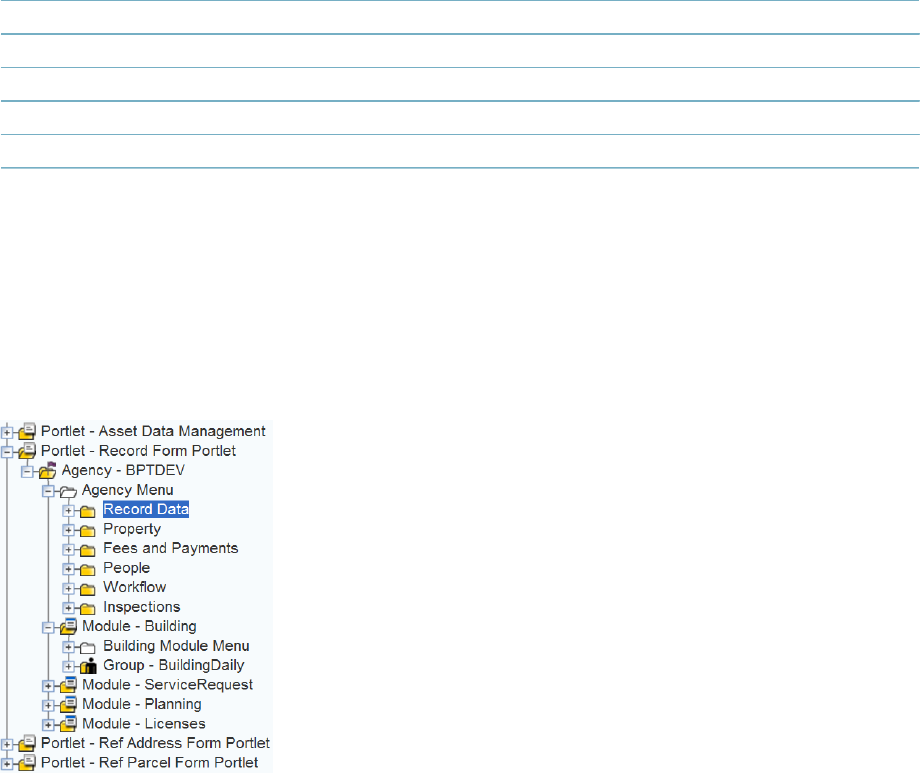920x773 pixels.
Task: Click the Module - Licenses icon
Action: pos(69,724)
